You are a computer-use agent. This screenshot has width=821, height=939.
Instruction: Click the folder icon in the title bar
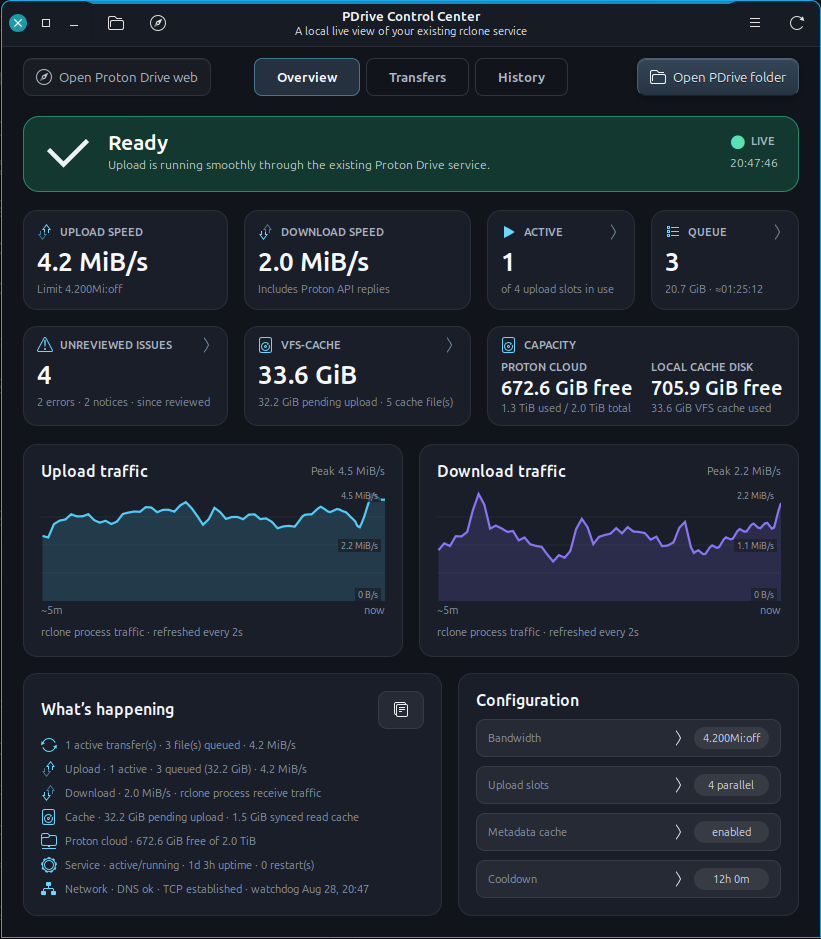(x=116, y=23)
